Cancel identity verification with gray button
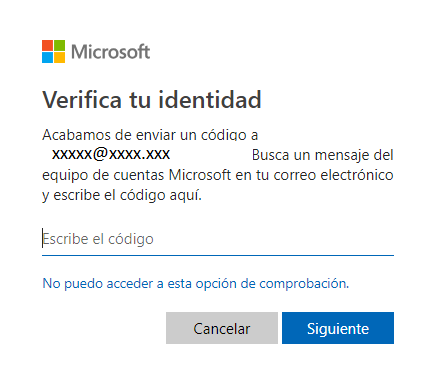 (222, 328)
